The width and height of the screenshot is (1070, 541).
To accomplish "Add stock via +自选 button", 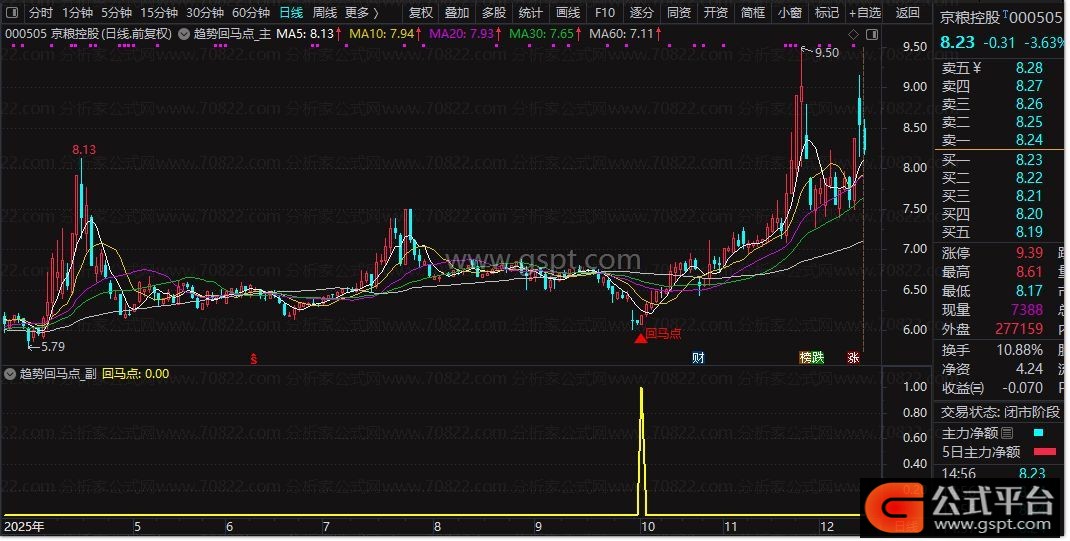I will (864, 13).
